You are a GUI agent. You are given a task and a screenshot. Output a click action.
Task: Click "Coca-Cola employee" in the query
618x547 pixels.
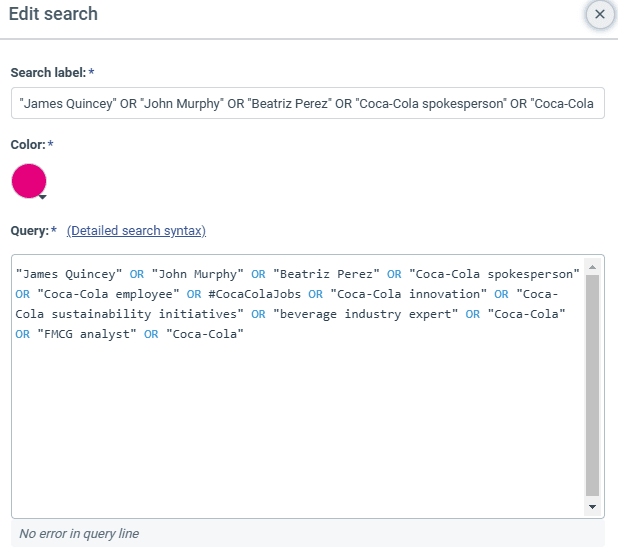coord(108,294)
